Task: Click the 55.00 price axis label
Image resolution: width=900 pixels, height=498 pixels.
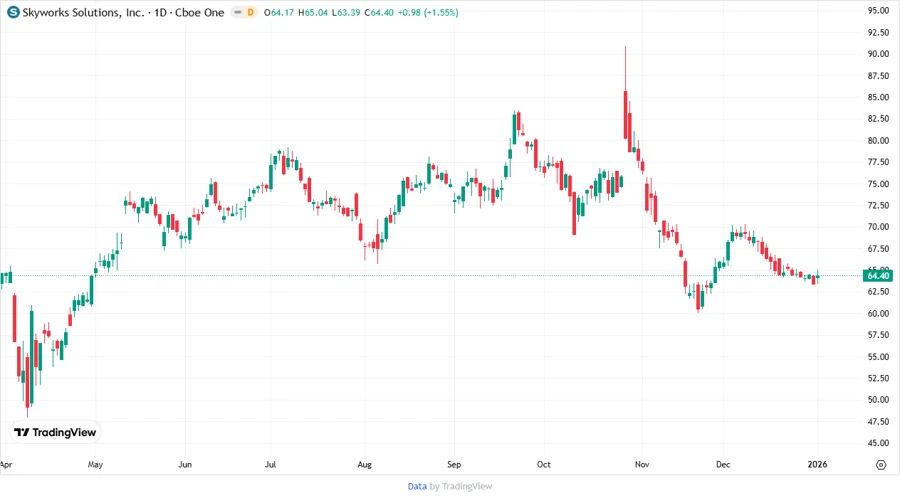Action: click(878, 357)
